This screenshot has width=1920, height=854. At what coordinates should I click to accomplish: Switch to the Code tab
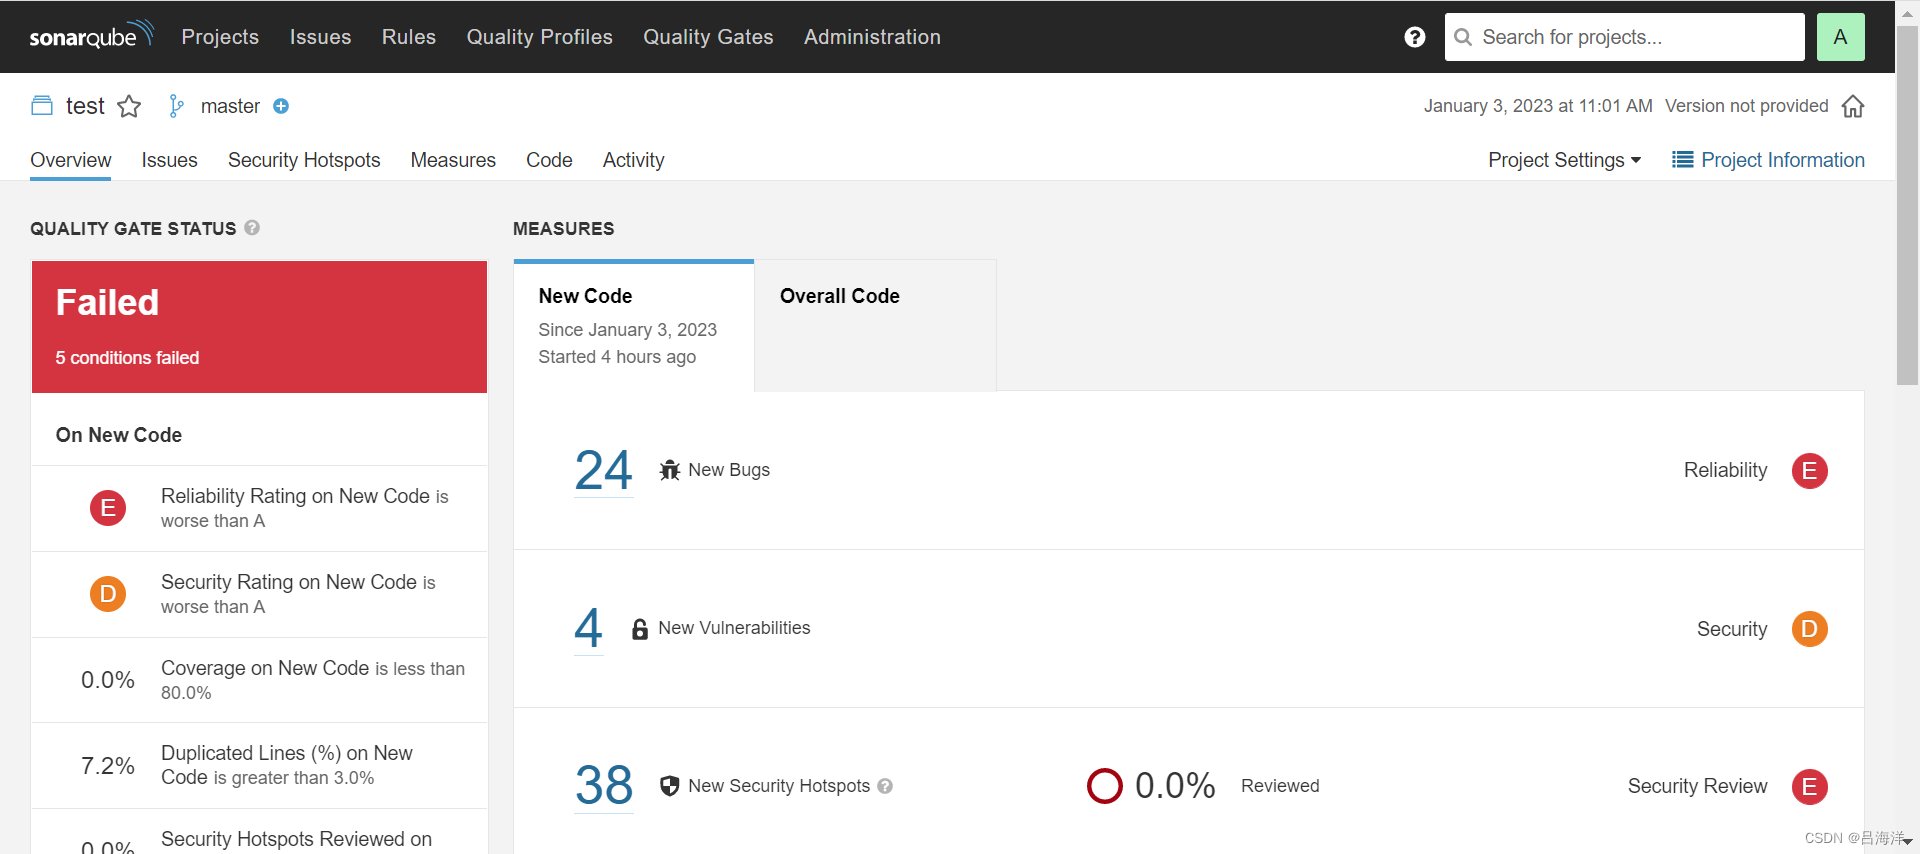(549, 160)
